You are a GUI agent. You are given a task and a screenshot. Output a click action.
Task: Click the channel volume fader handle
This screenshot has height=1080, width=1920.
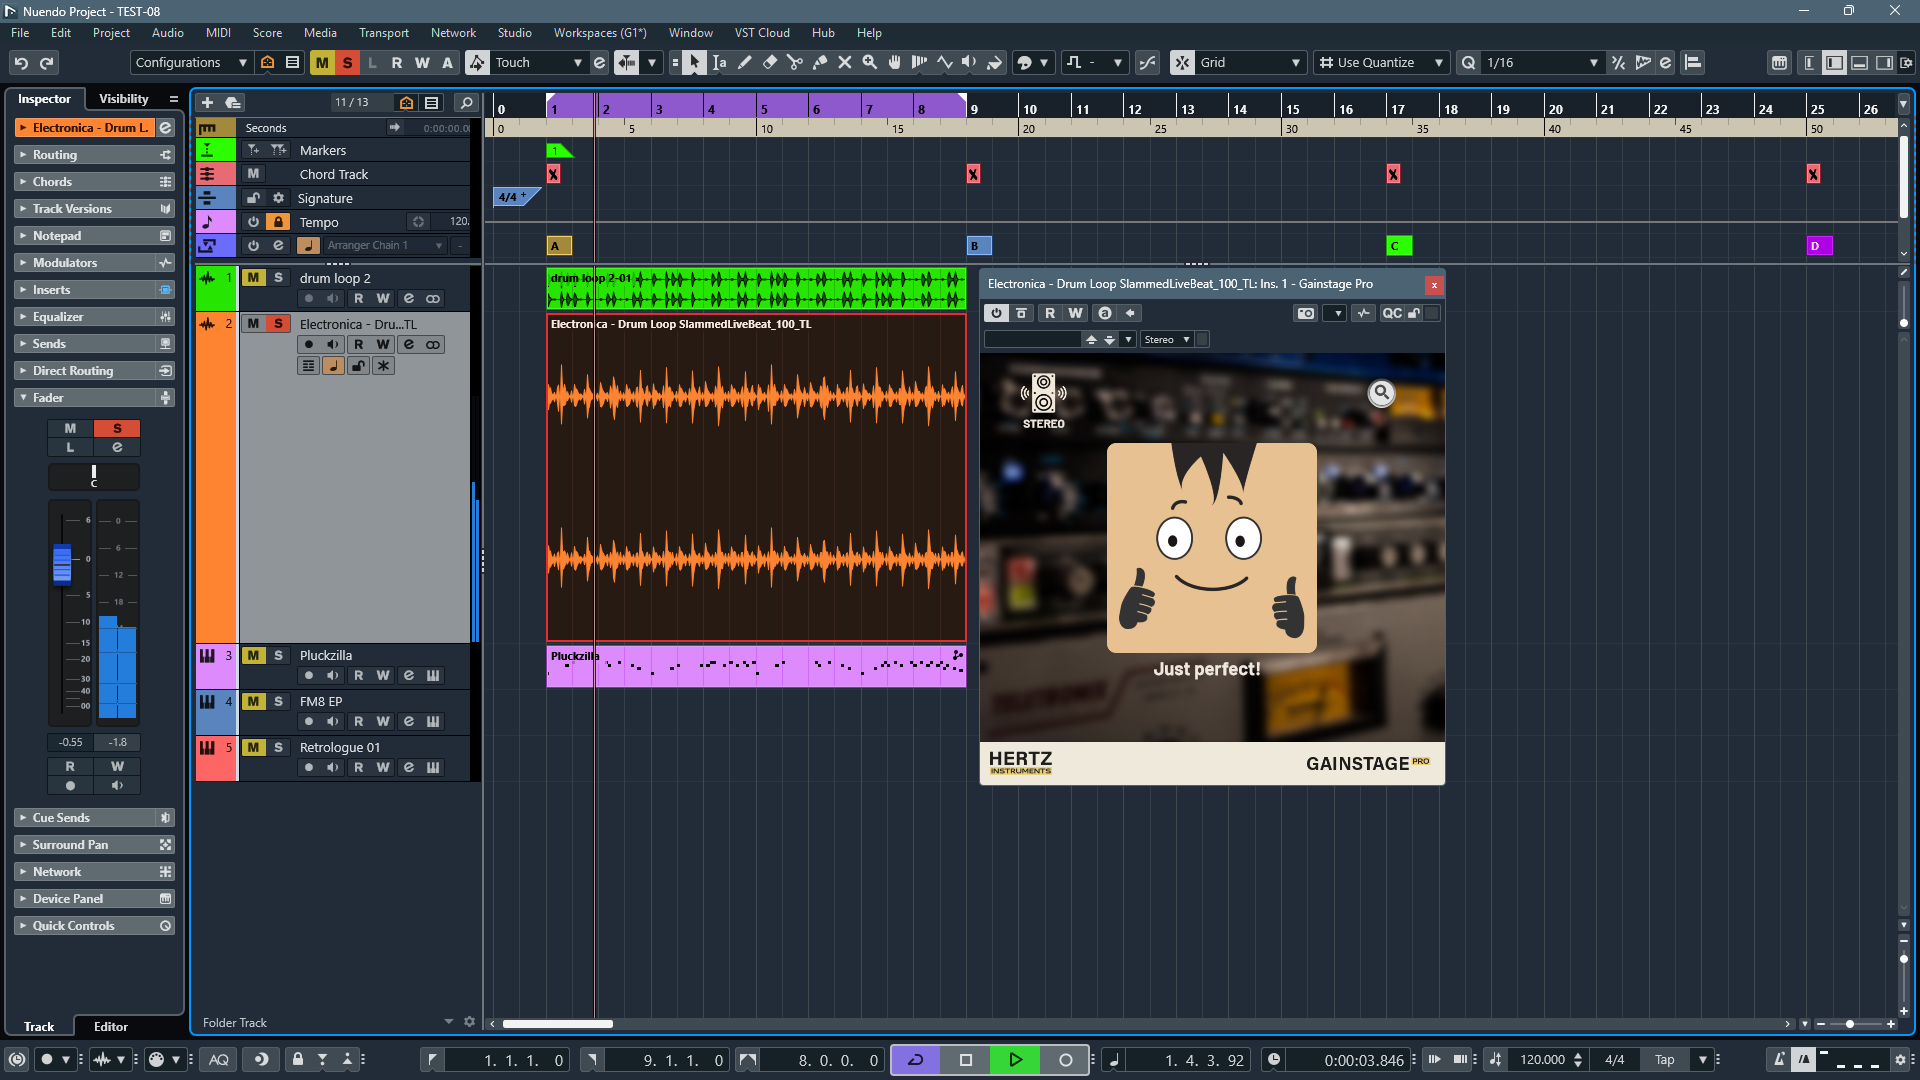click(x=62, y=563)
